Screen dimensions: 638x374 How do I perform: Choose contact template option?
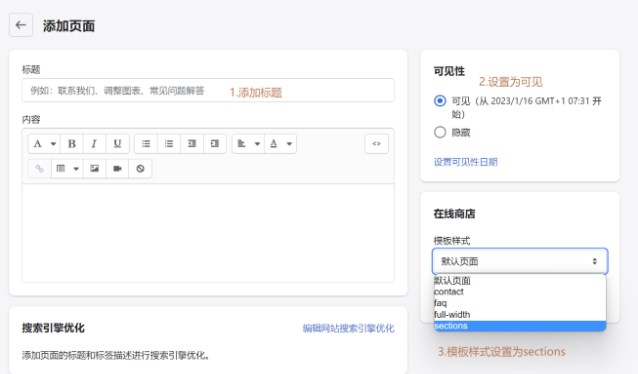tap(520, 292)
